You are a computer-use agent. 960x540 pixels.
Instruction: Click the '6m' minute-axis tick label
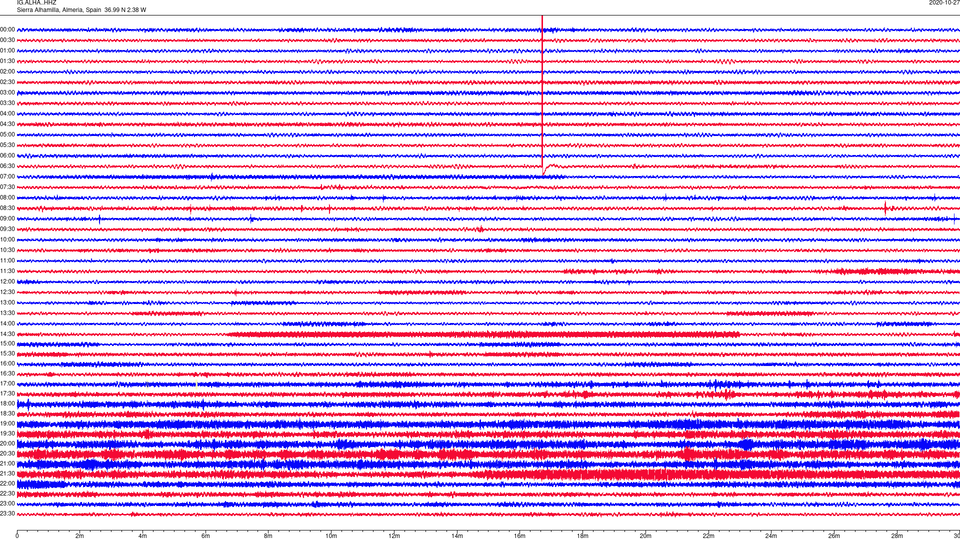click(205, 536)
